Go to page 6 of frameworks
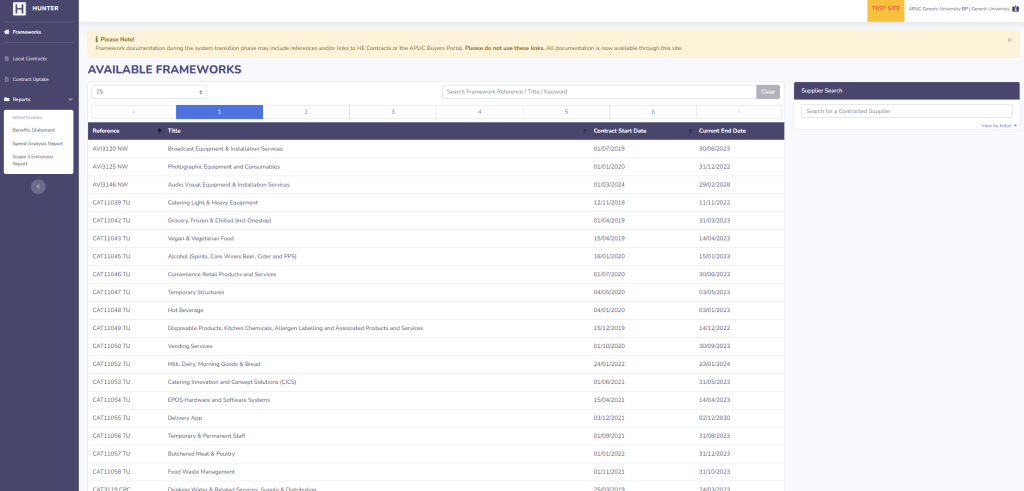The width and height of the screenshot is (1024, 491). tap(652, 112)
